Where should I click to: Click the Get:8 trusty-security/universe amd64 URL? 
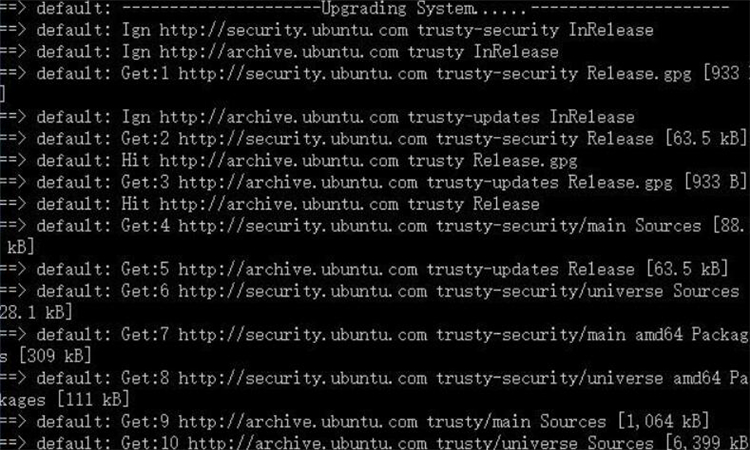tap(302, 378)
